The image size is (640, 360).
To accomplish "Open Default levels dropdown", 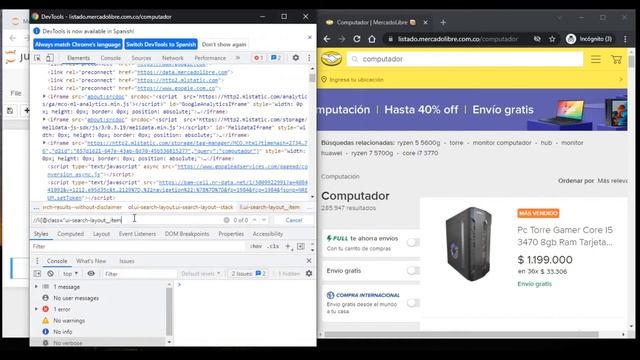I will tap(200, 273).
